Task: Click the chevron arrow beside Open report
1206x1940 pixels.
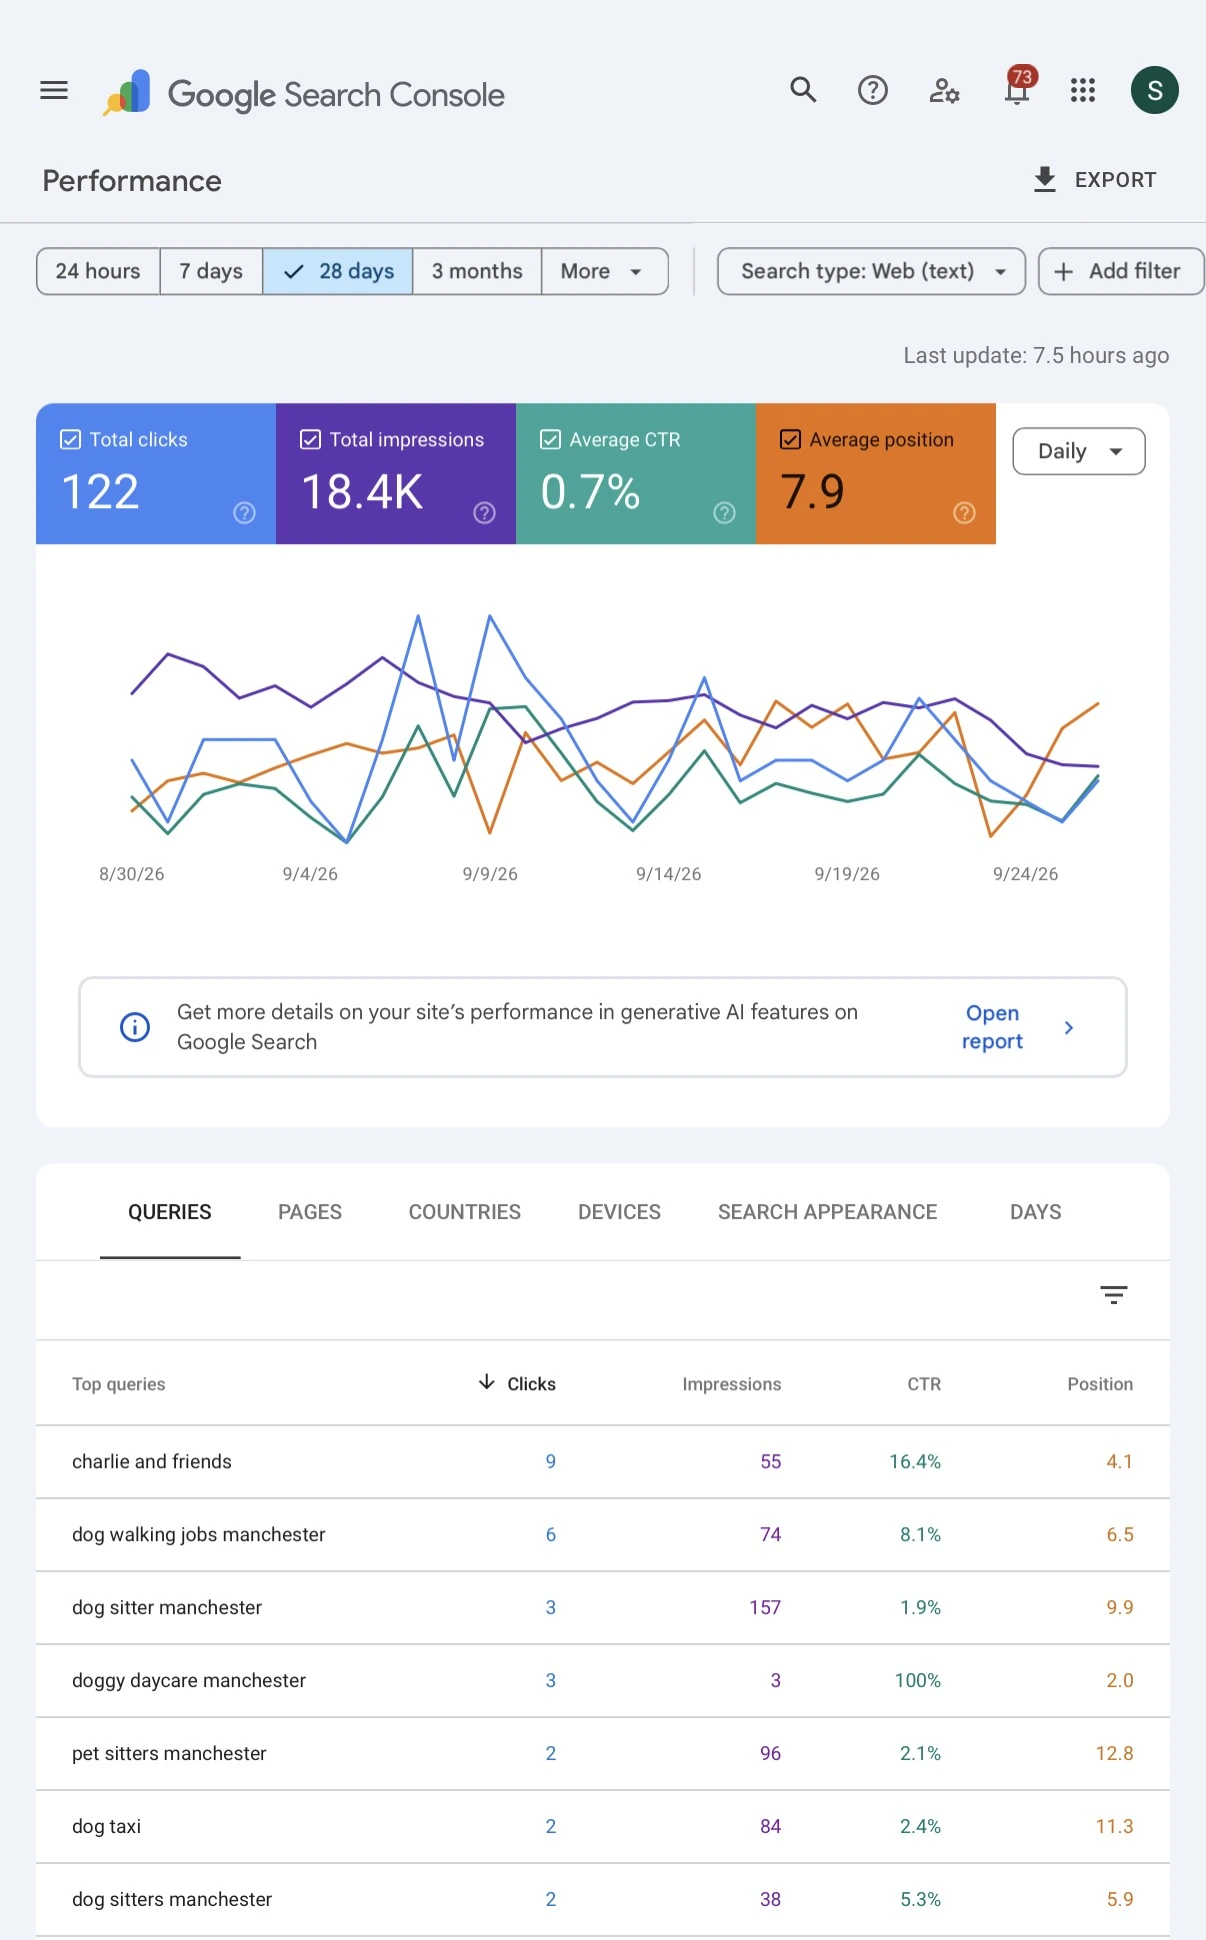Action: click(x=1069, y=1027)
